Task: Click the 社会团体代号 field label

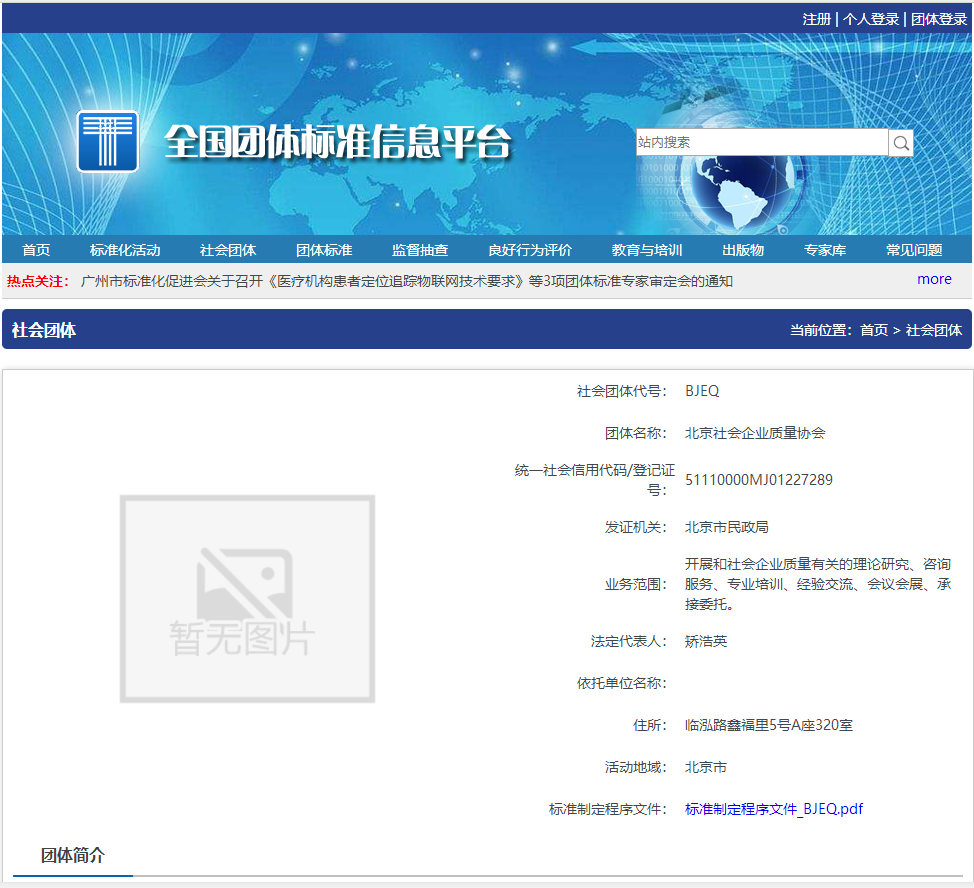Action: [622, 391]
